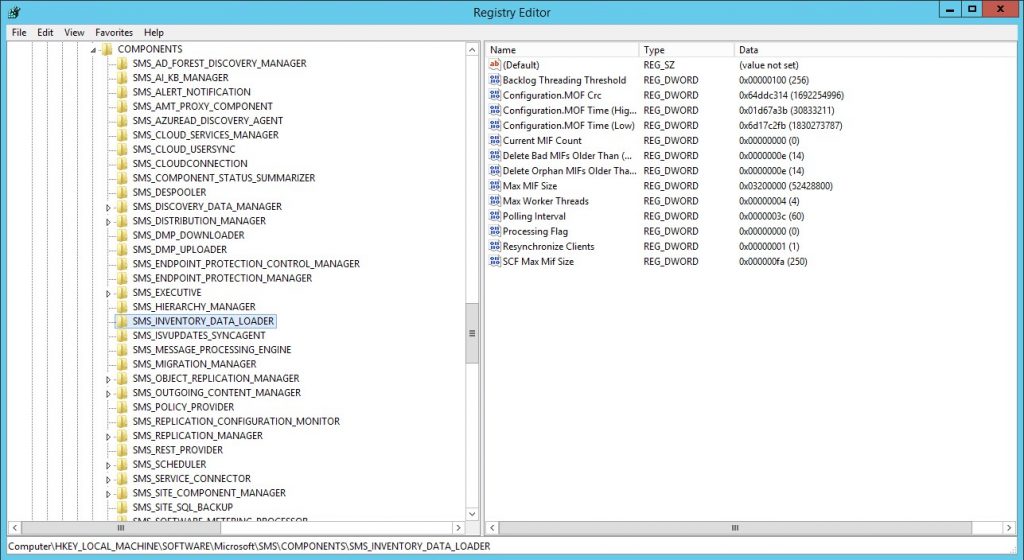Viewport: 1024px width, 560px height.
Task: Collapse the COMPONENTS key
Action: coord(93,49)
